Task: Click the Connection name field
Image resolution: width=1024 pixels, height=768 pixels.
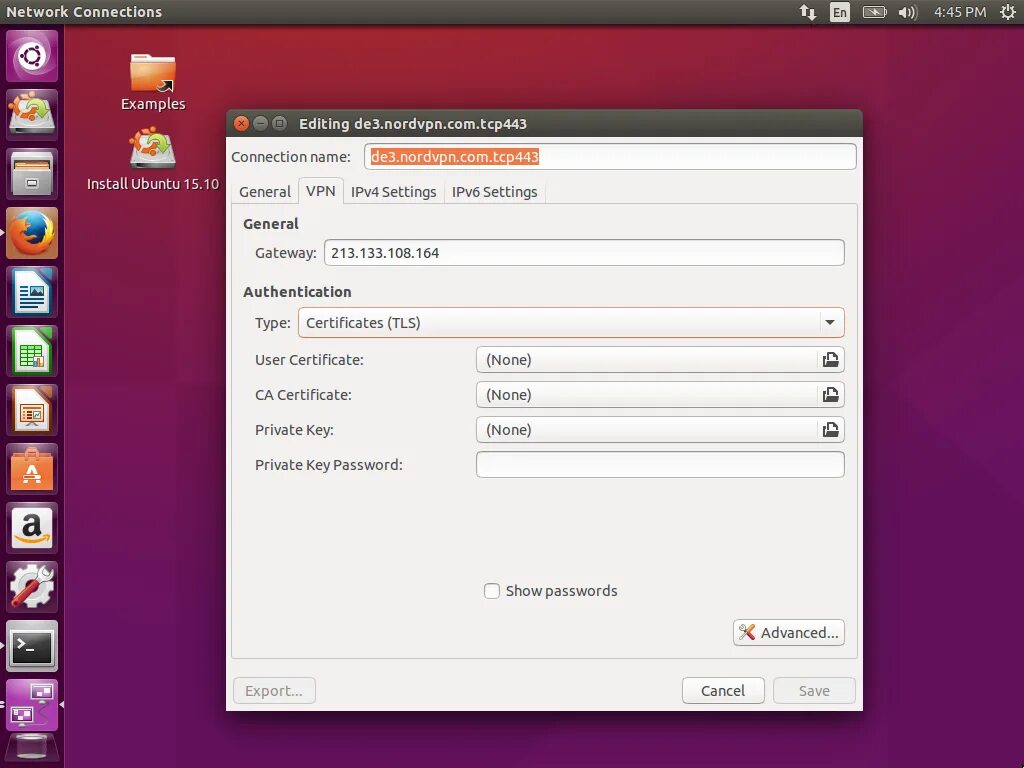Action: pyautogui.click(x=610, y=157)
